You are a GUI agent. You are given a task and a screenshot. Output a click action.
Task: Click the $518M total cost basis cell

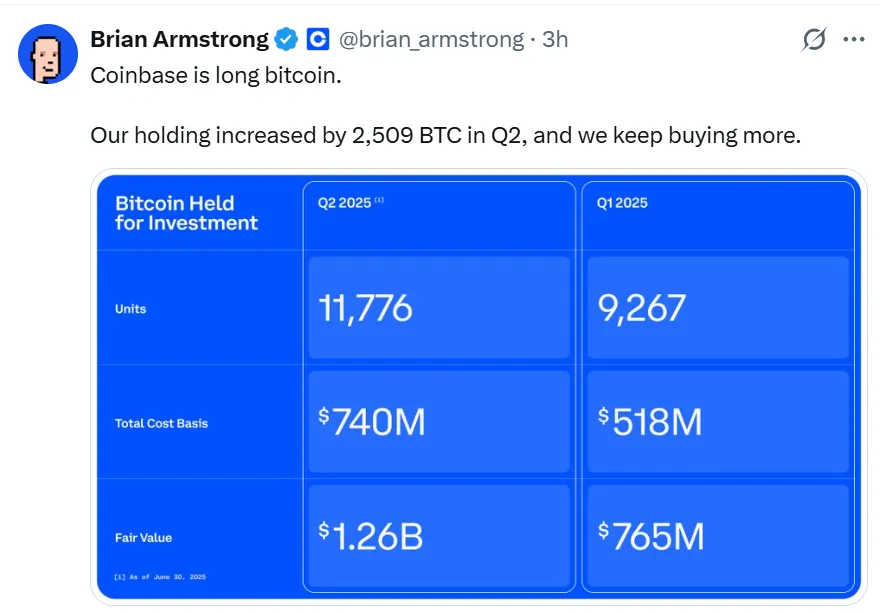click(717, 422)
